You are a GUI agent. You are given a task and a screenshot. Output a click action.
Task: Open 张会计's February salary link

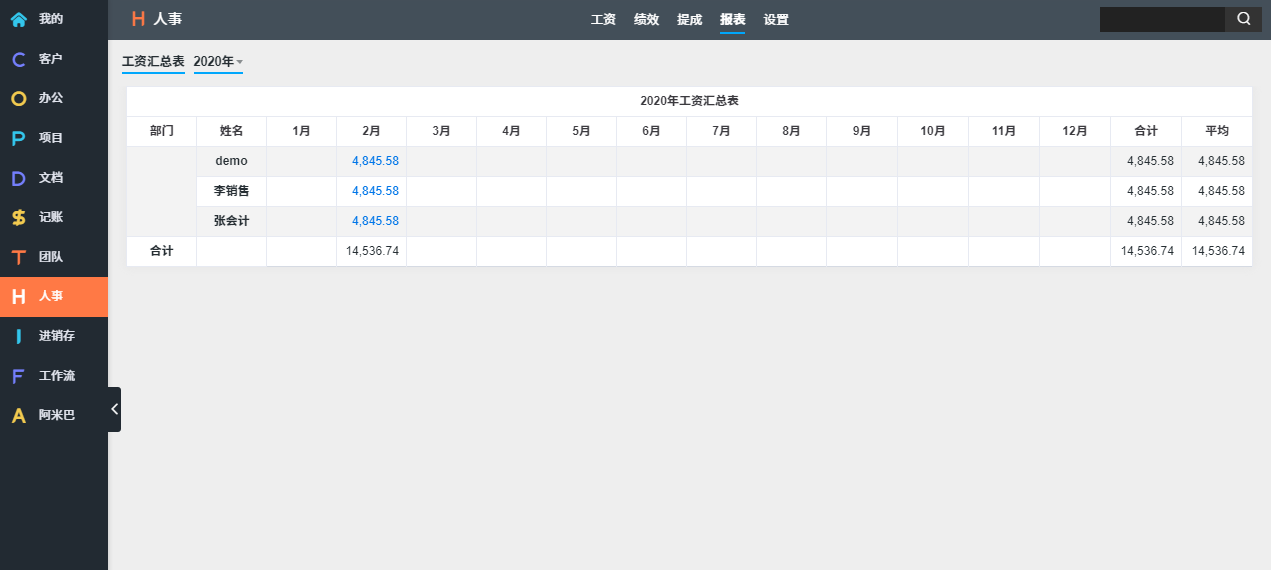coord(375,221)
